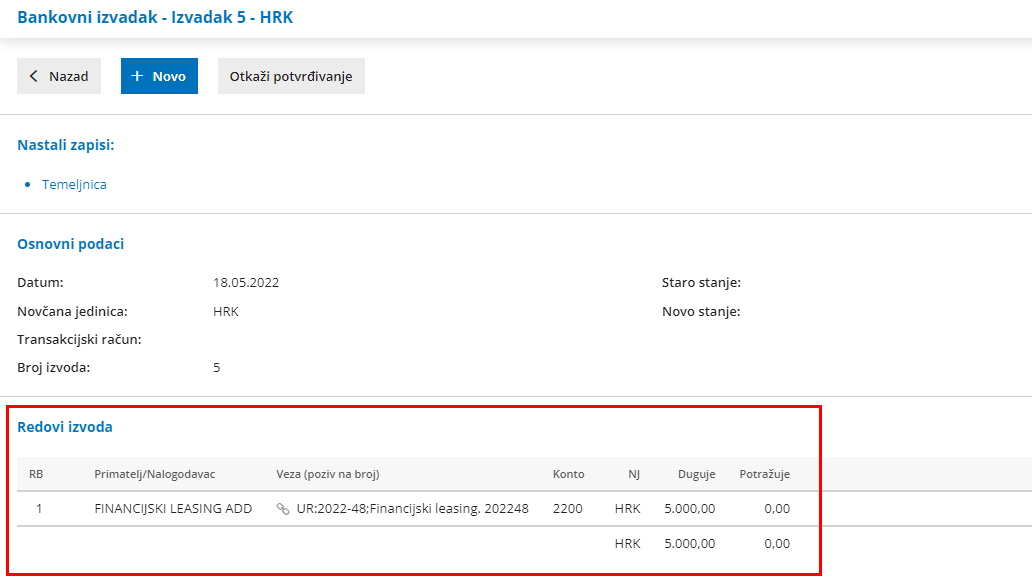This screenshot has width=1032, height=588.
Task: Open the Temeljnica link
Action: click(x=74, y=185)
